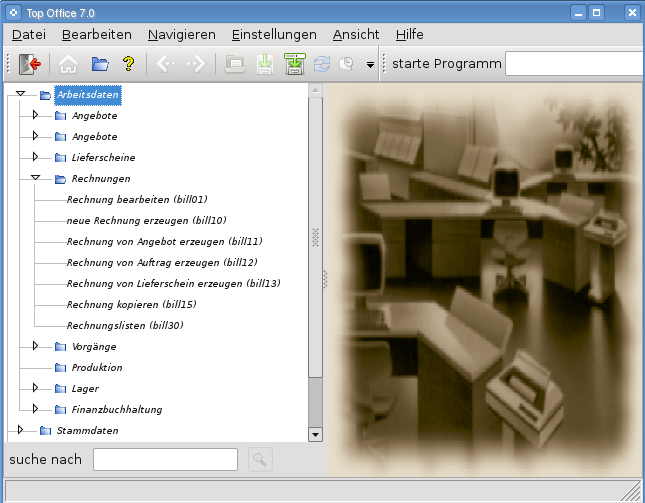Click the forward arrow navigation icon
This screenshot has width=645, height=503.
pos(196,64)
